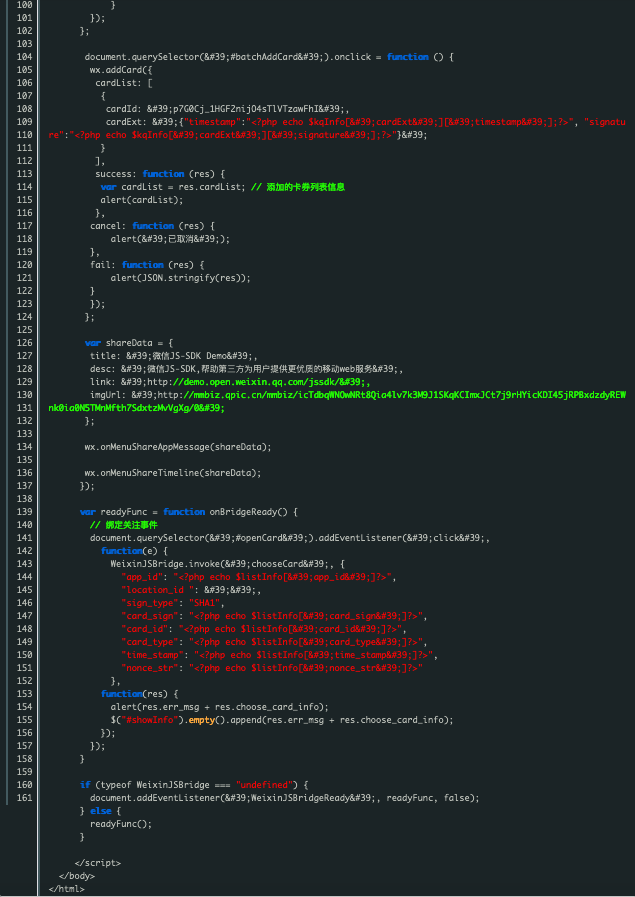Click the '} else {' line

(100, 811)
